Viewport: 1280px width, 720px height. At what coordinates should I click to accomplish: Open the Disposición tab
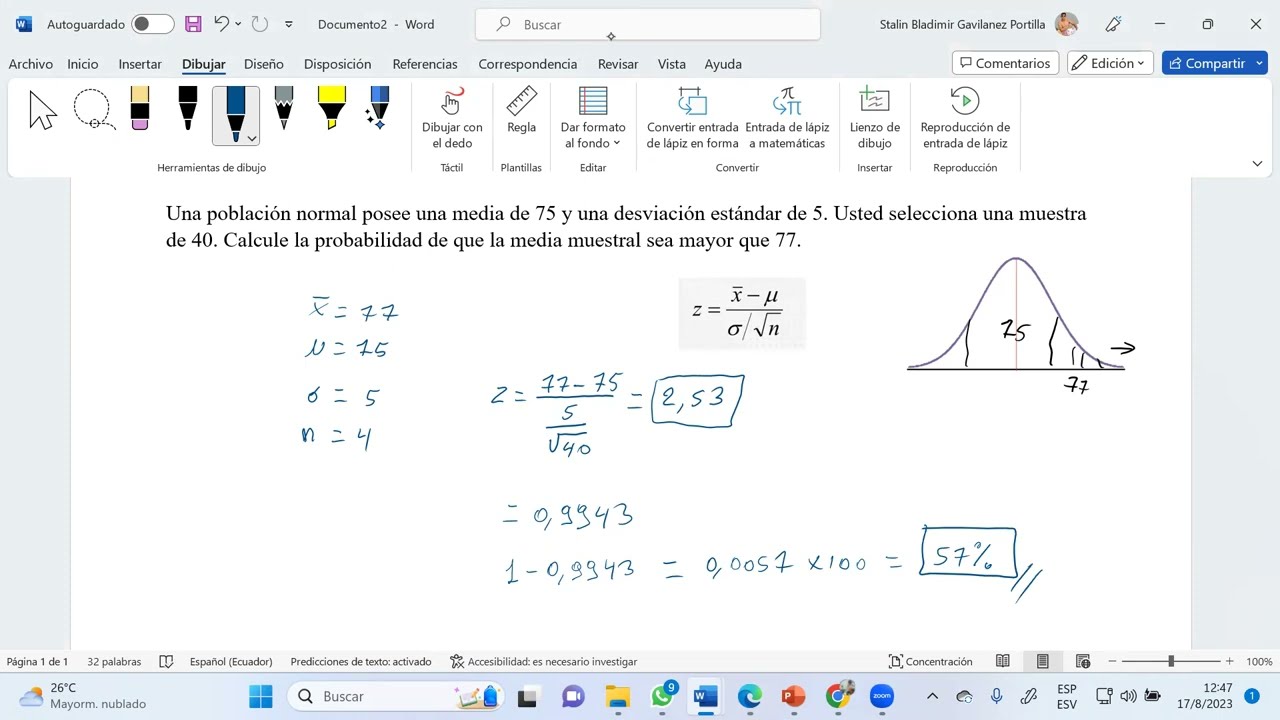(338, 64)
